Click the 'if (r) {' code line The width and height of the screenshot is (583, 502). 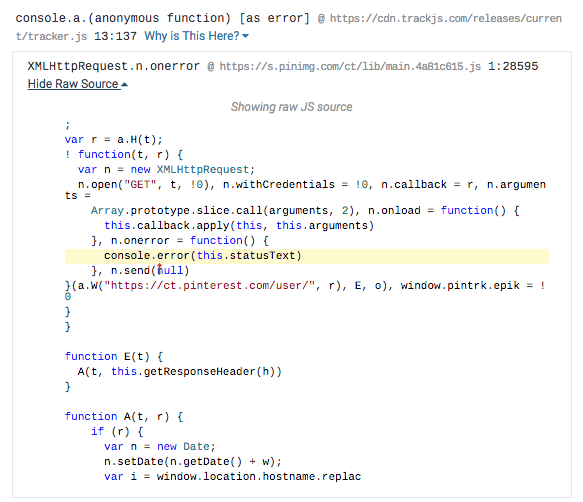coord(117,431)
